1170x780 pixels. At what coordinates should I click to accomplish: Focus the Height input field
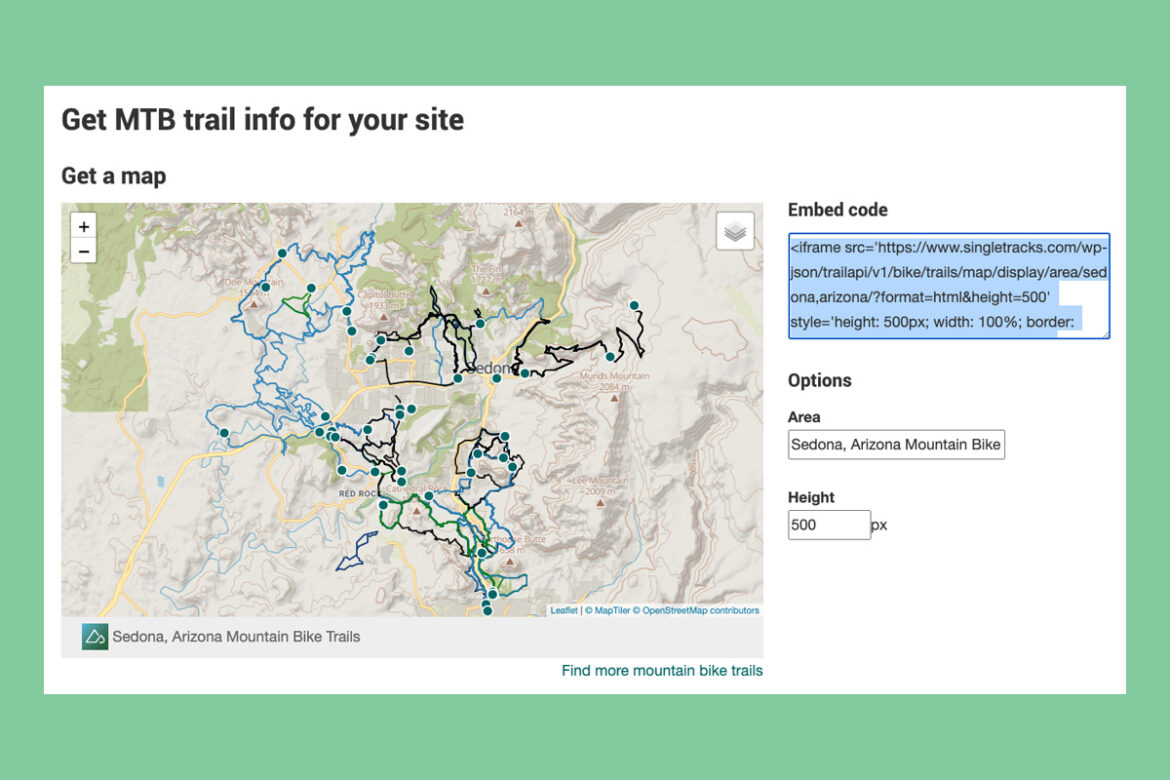point(829,525)
